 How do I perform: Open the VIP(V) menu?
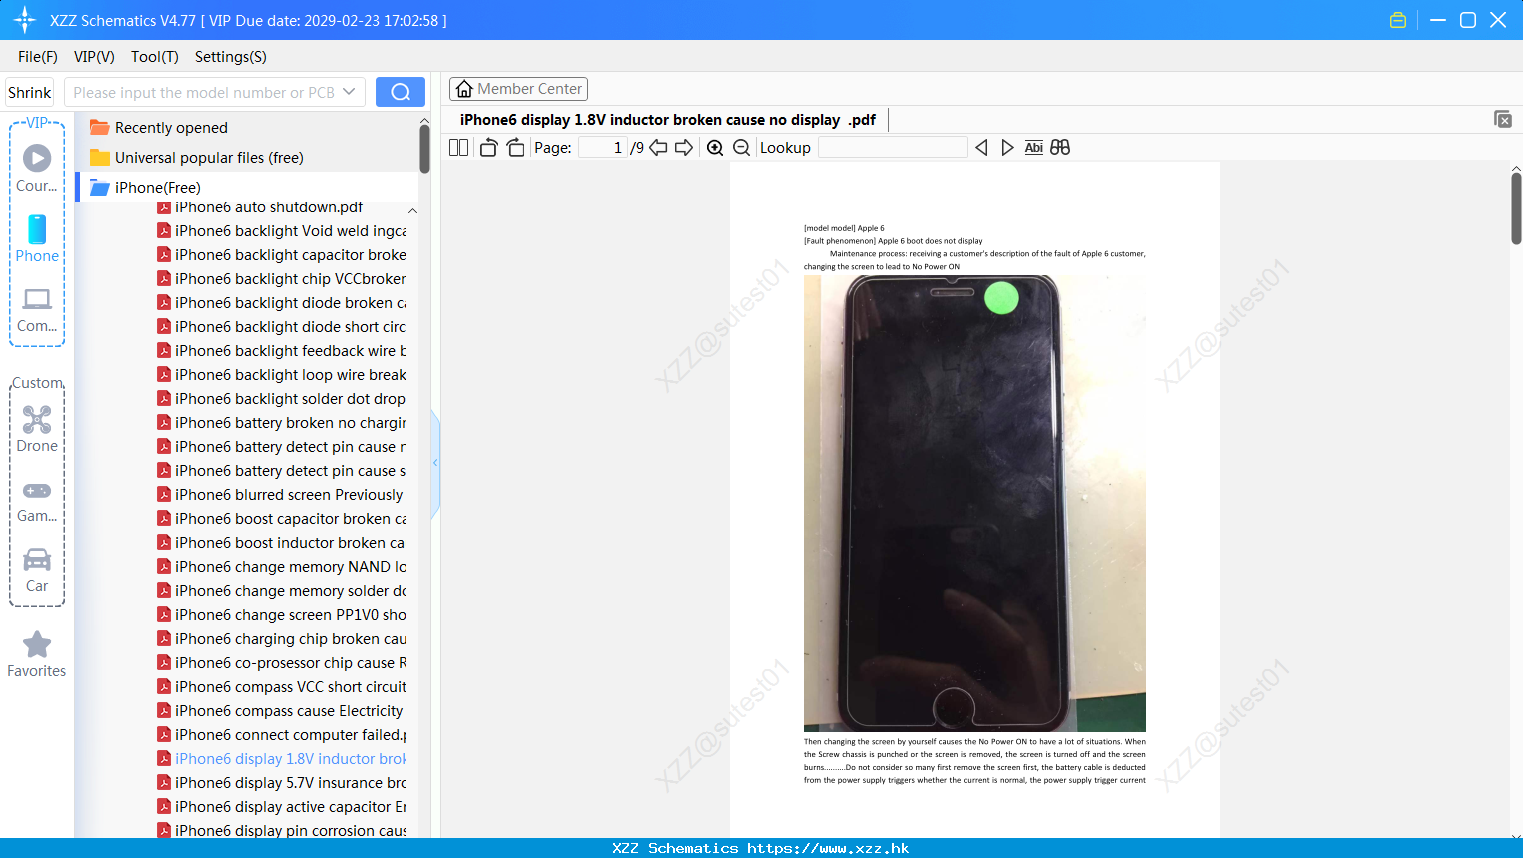(x=94, y=57)
